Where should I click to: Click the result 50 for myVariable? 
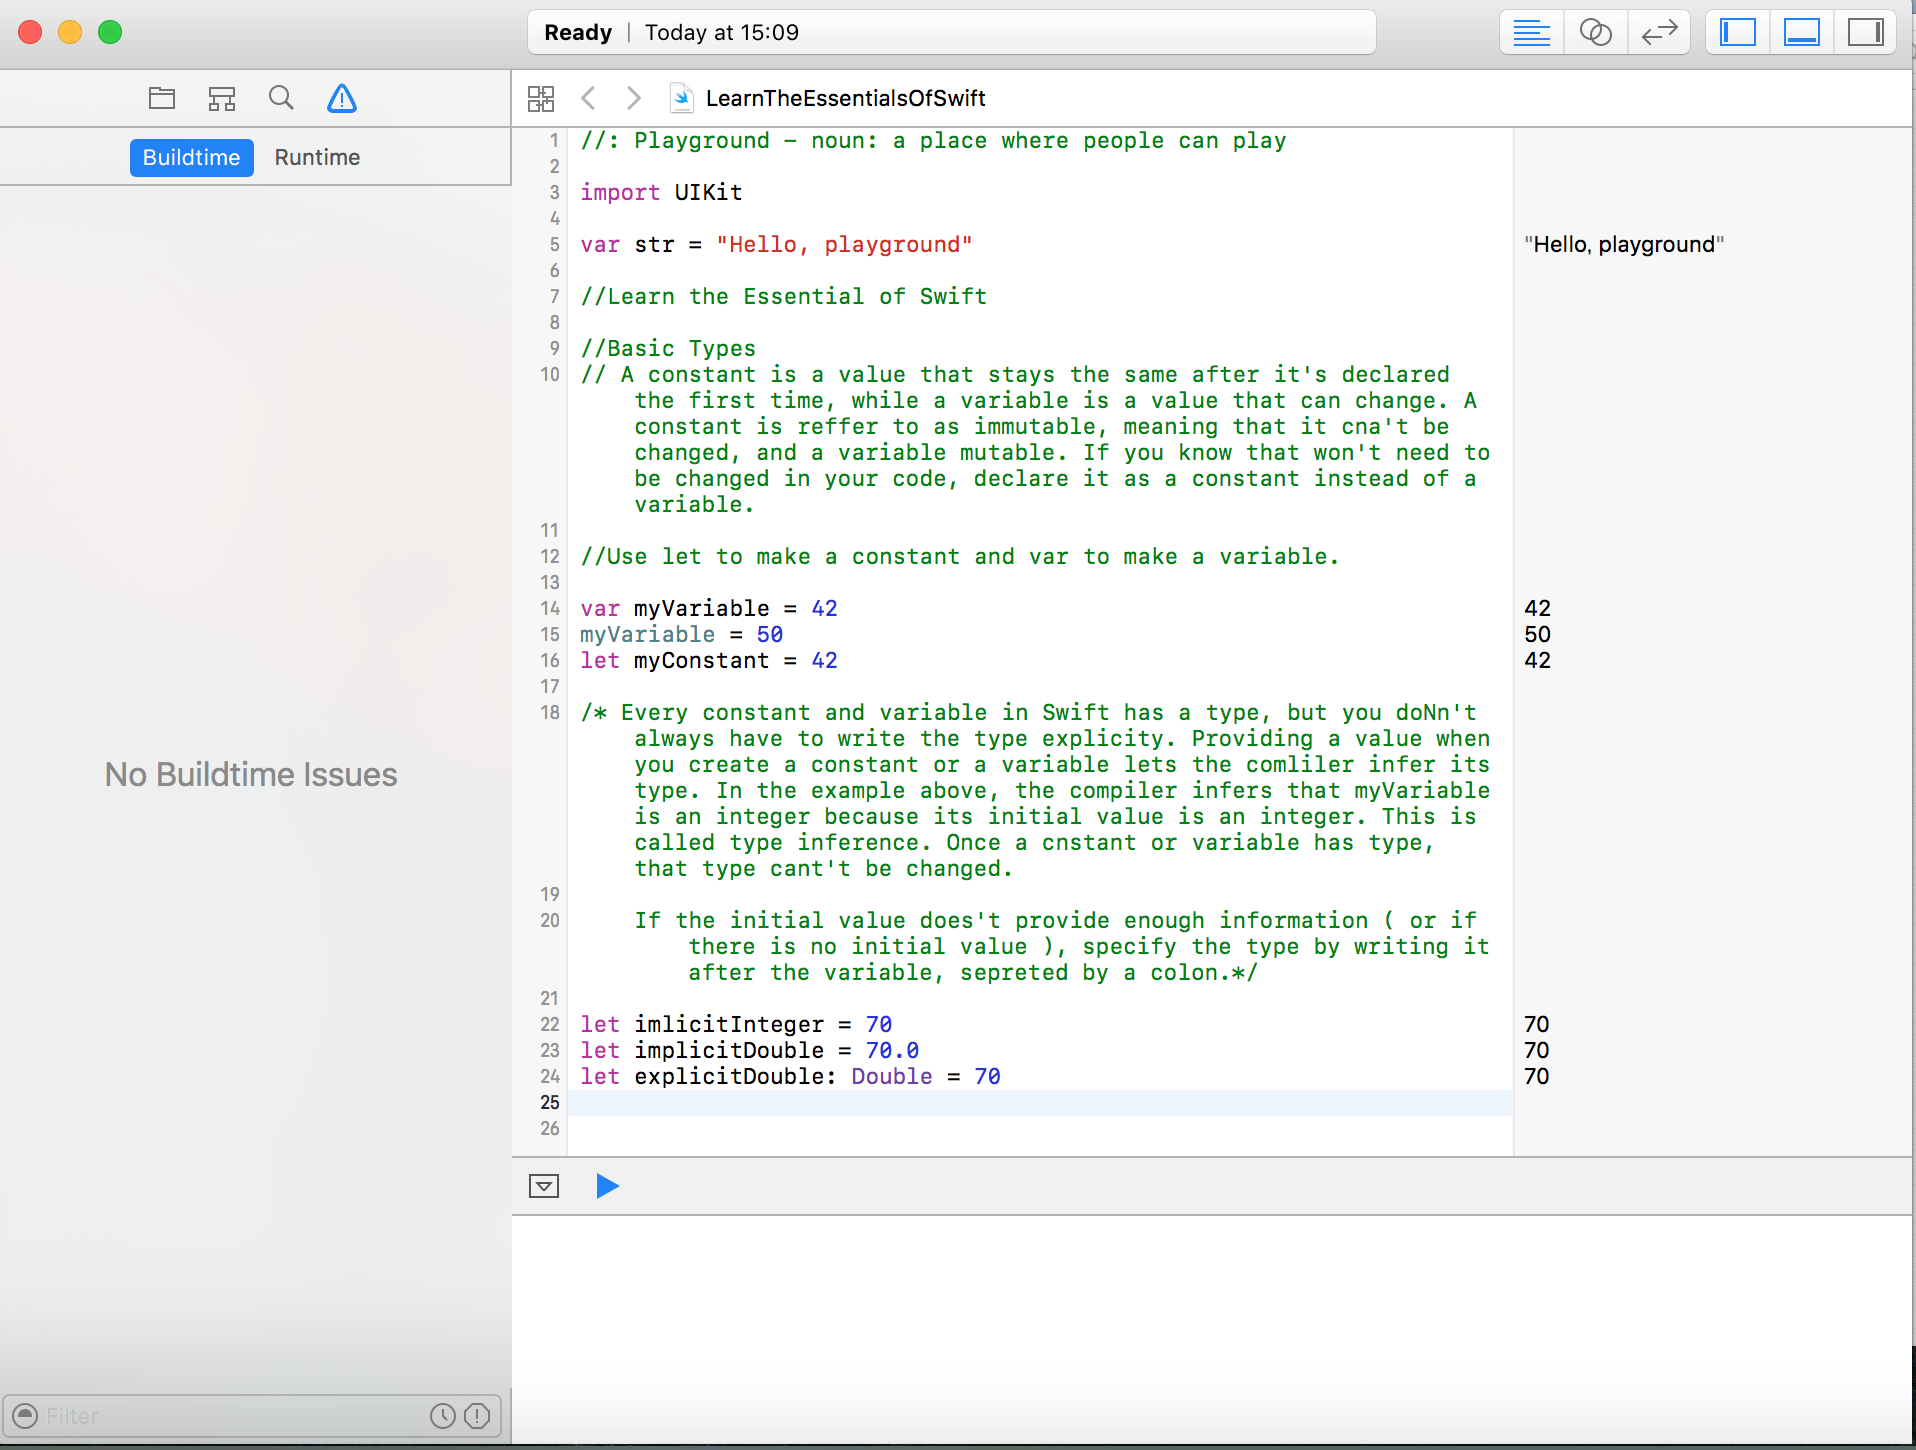(x=1537, y=634)
